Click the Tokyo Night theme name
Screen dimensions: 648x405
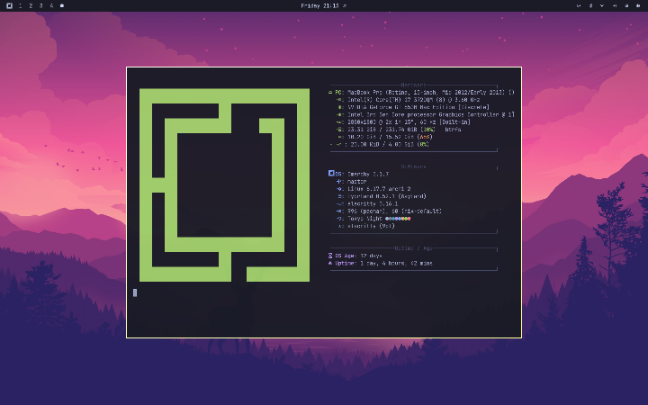365,219
